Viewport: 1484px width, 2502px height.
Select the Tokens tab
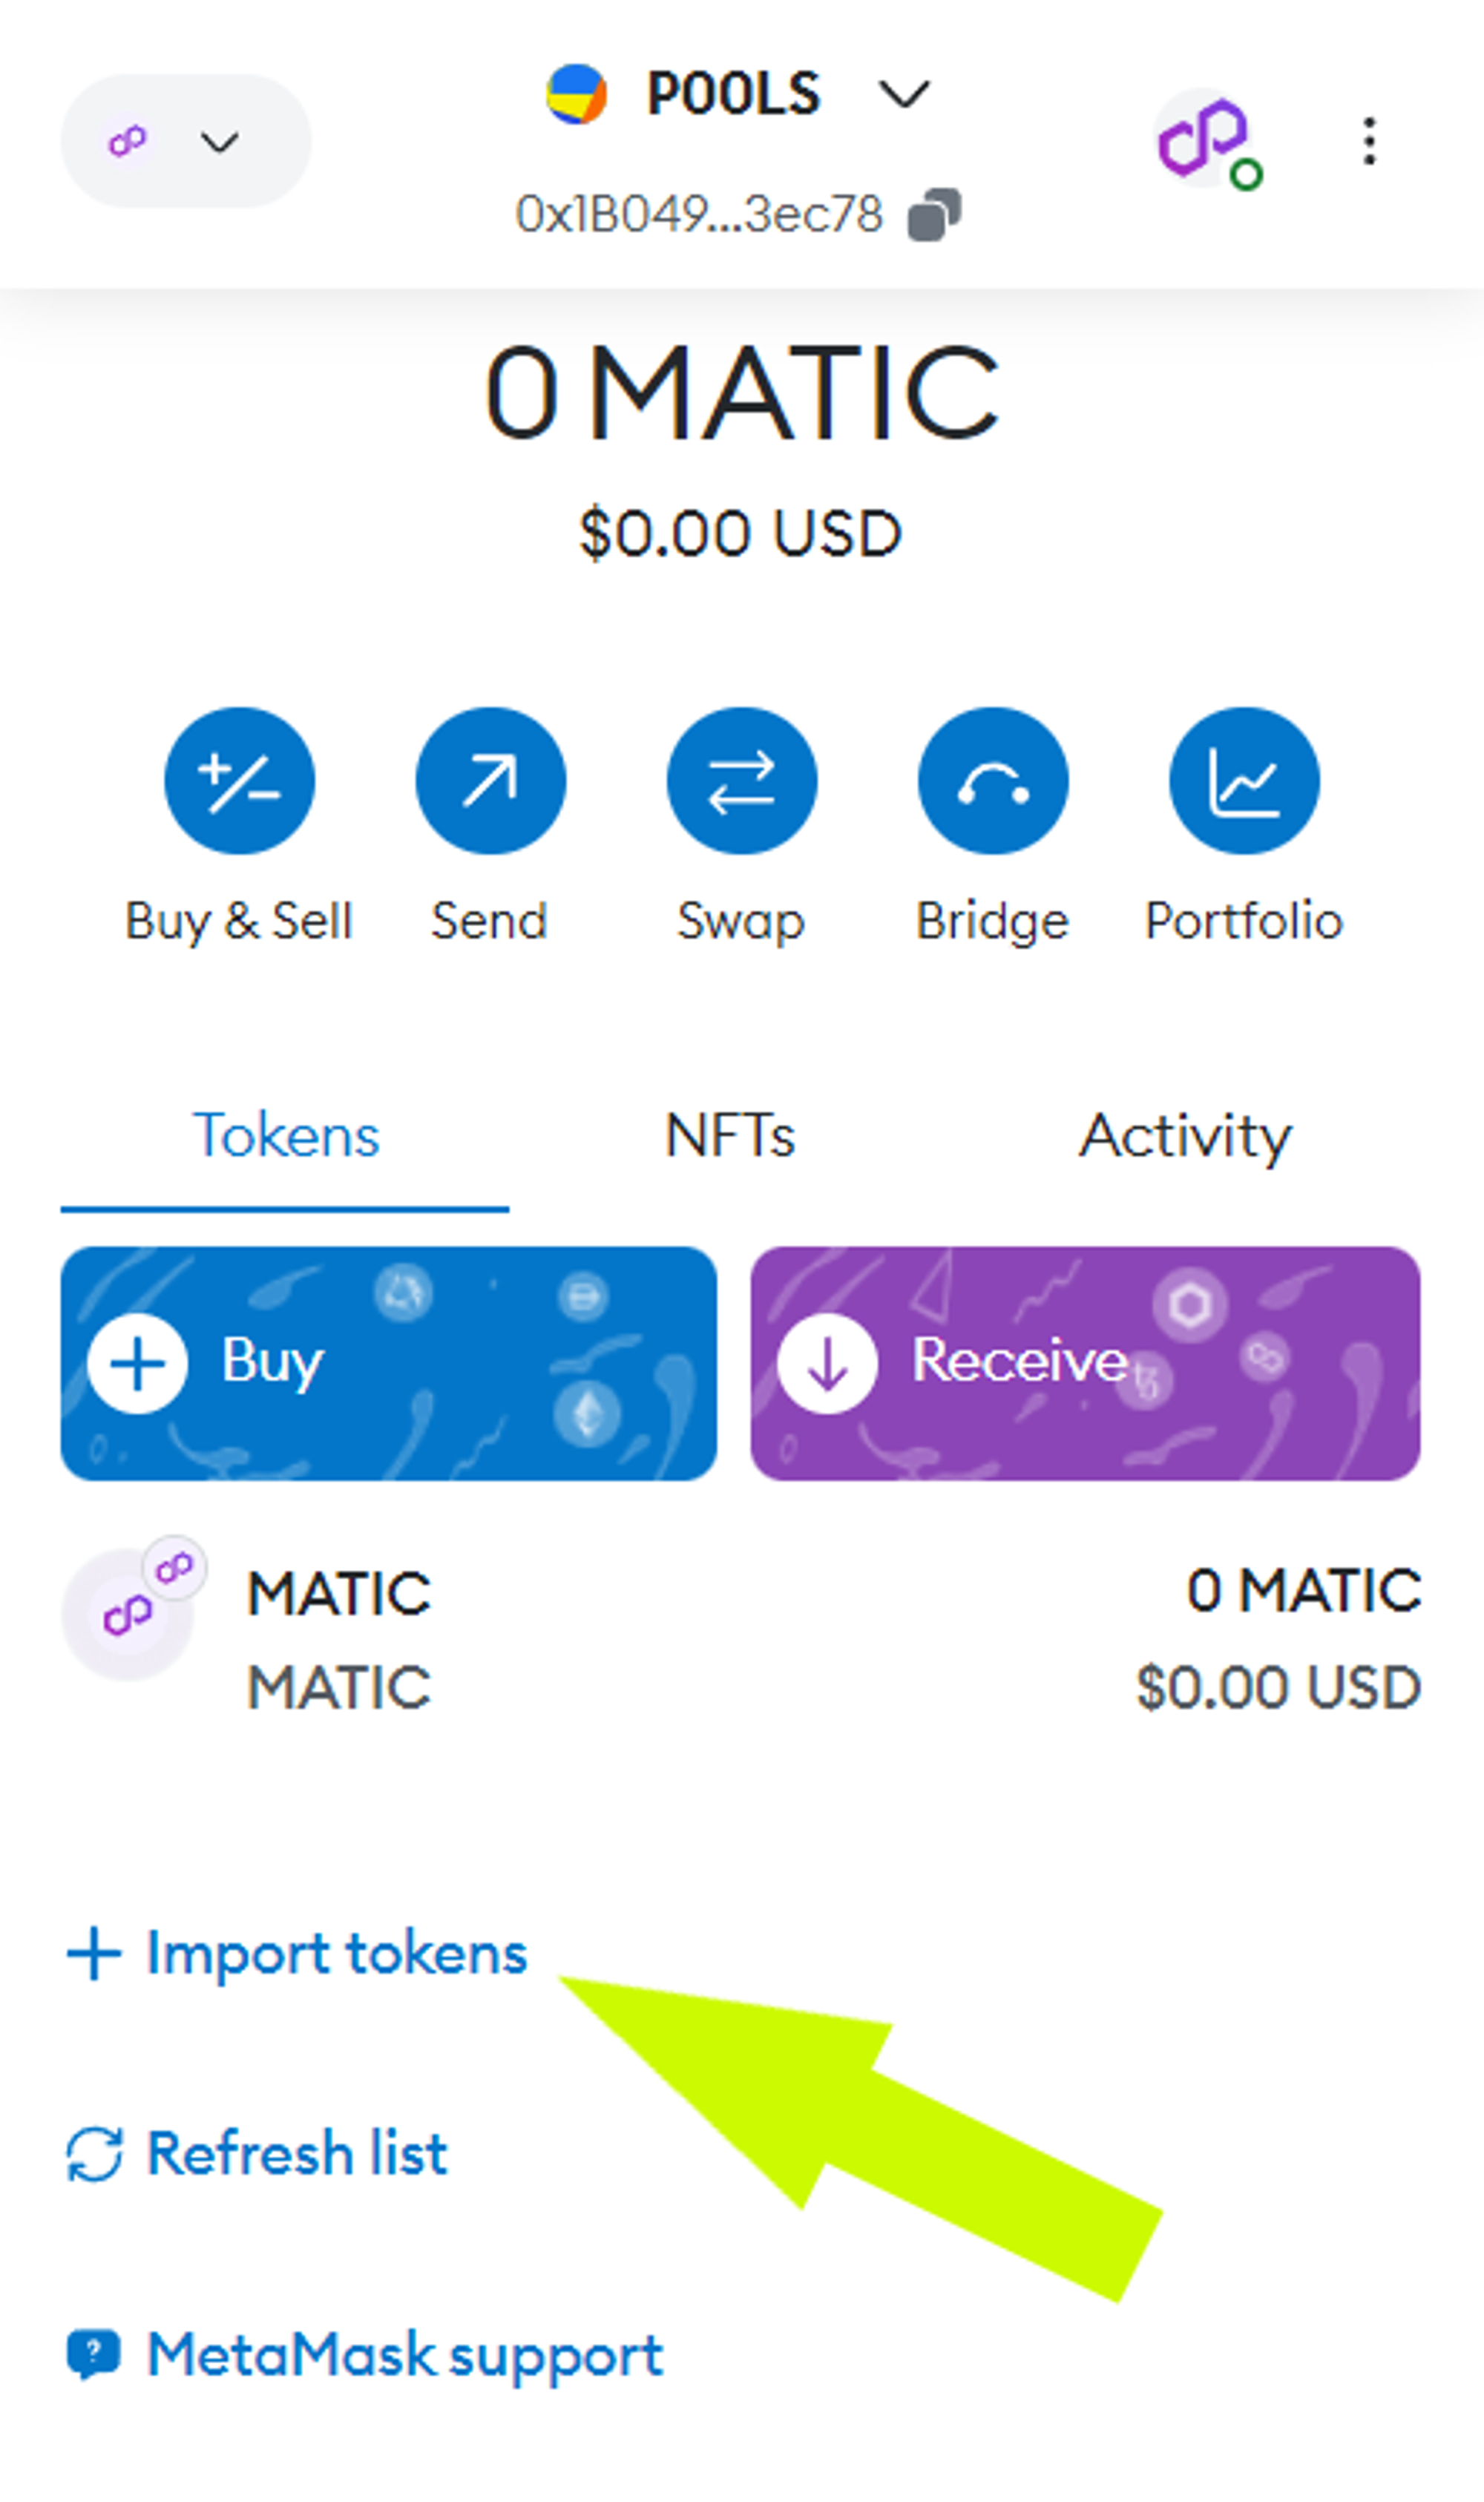click(x=286, y=1136)
